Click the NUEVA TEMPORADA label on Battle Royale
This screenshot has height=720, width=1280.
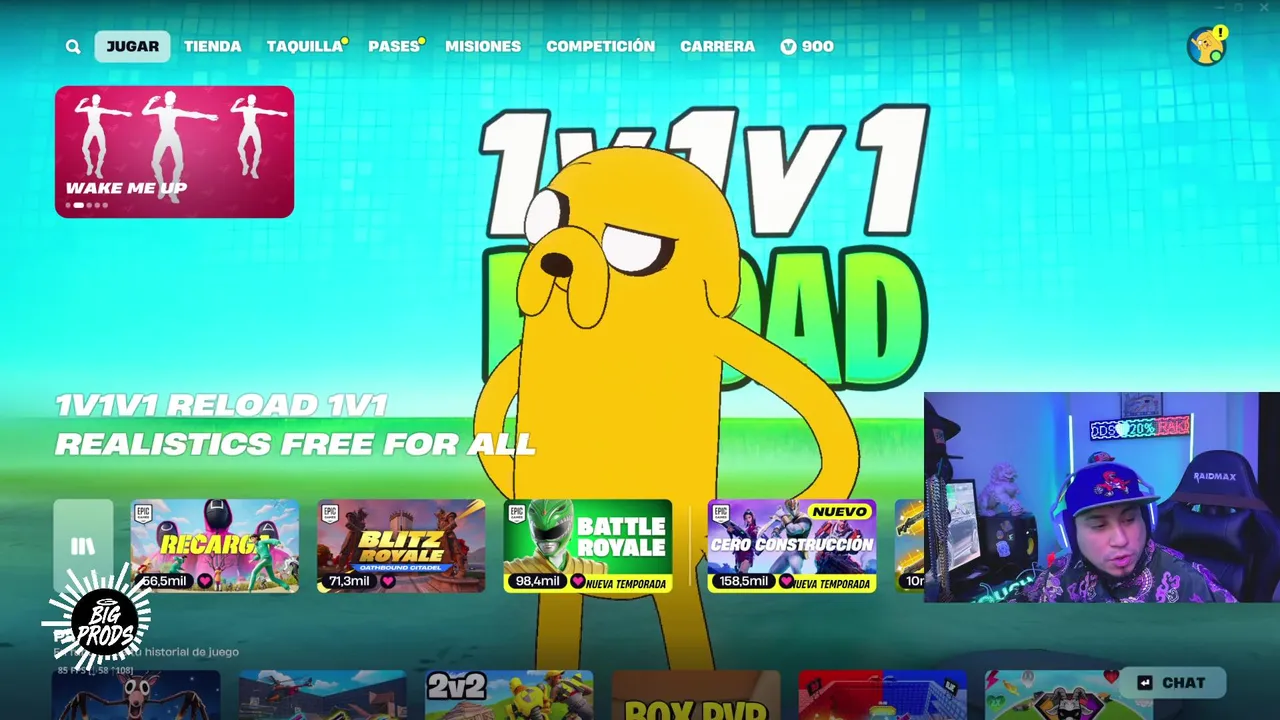point(626,584)
